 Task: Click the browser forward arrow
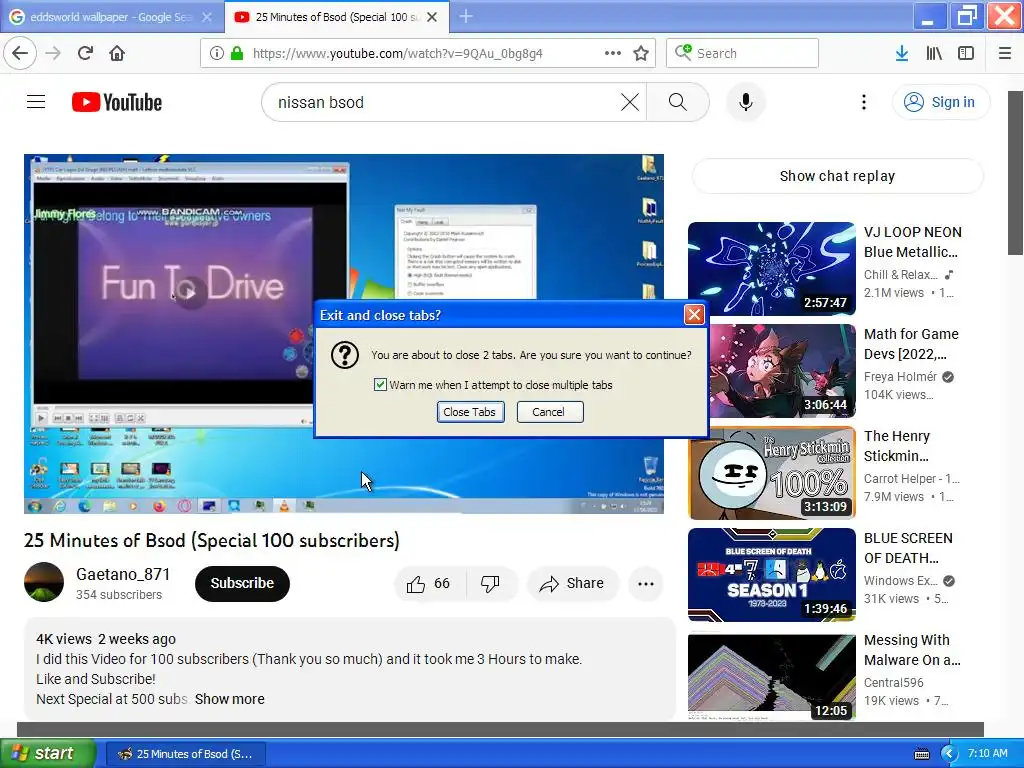tap(53, 53)
